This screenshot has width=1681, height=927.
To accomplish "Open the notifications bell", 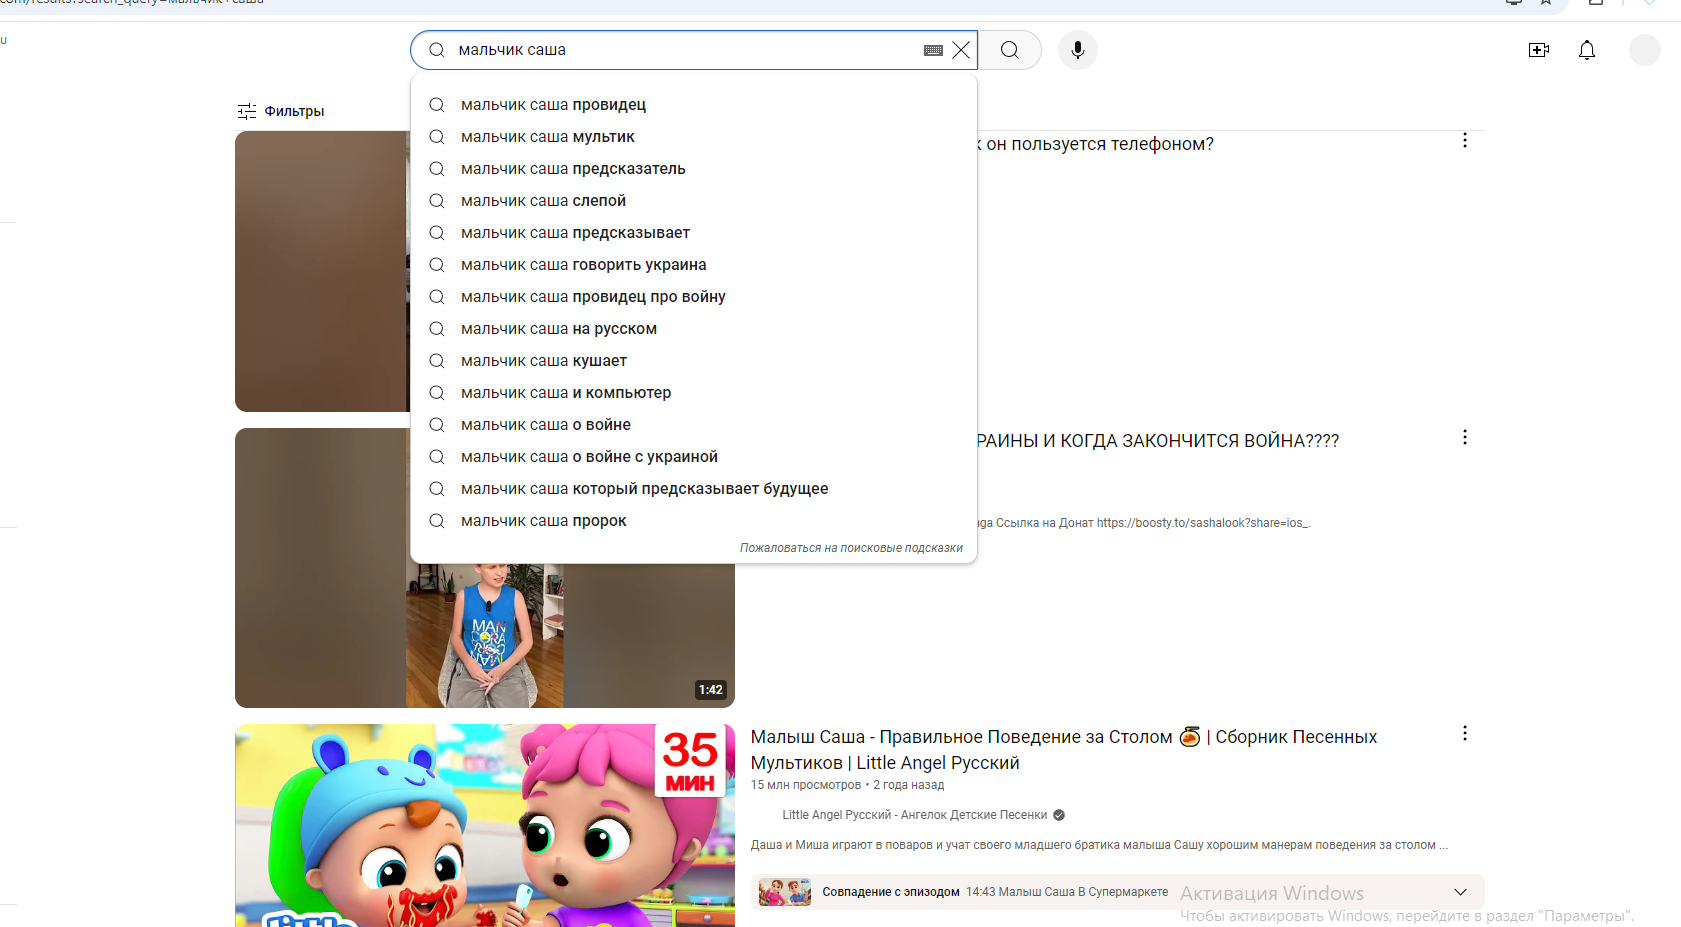I will coord(1586,50).
